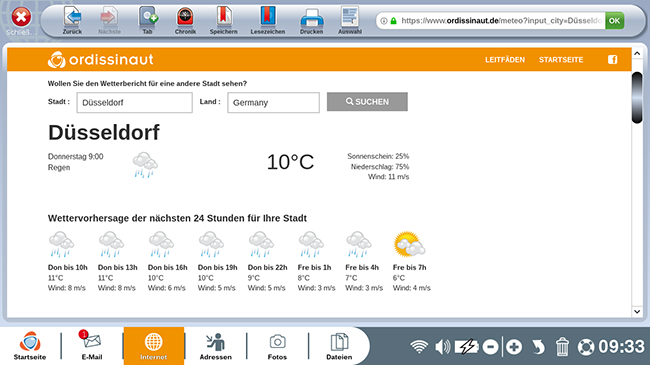
Task: Click the page scrollbar up arrow
Action: (x=637, y=53)
